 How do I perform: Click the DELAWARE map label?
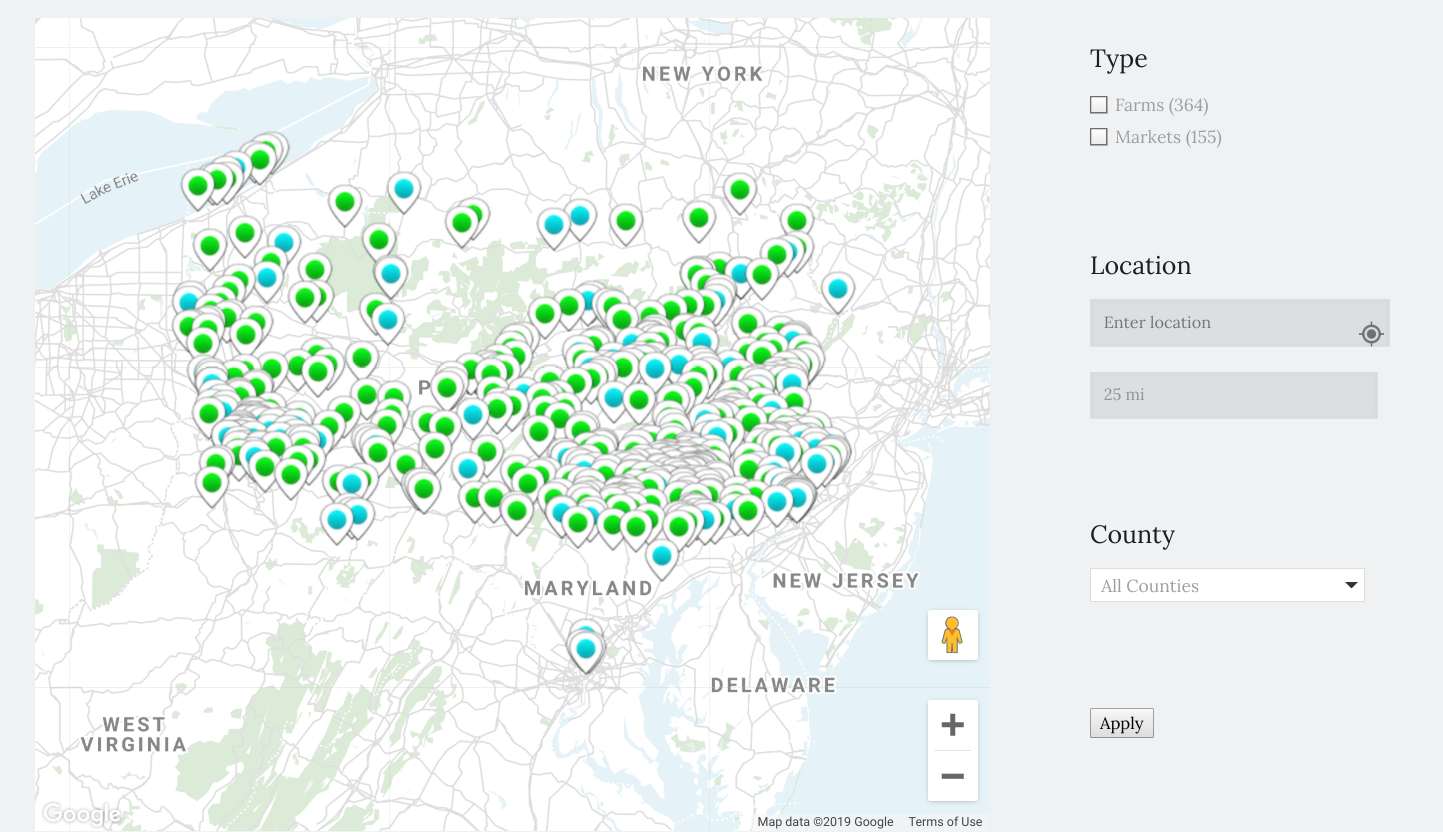click(773, 685)
